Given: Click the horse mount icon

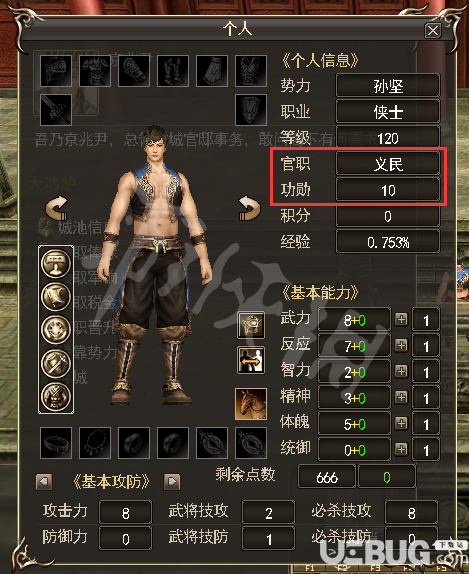Looking at the screenshot, I should pos(251,404).
